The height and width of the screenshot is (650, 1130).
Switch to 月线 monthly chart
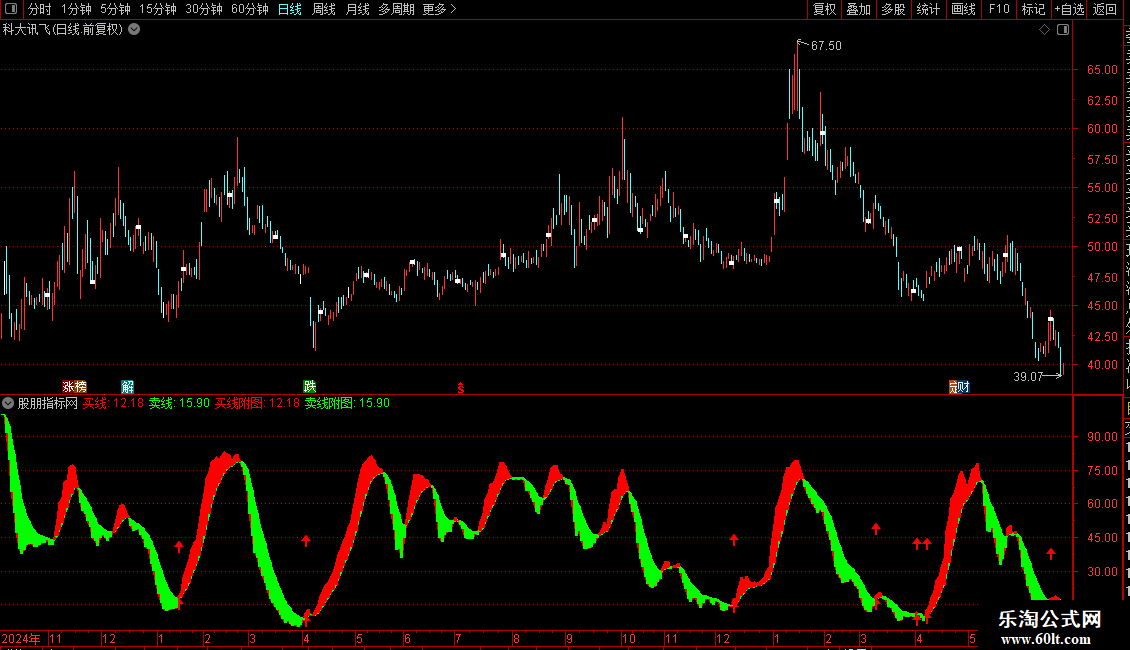[357, 9]
